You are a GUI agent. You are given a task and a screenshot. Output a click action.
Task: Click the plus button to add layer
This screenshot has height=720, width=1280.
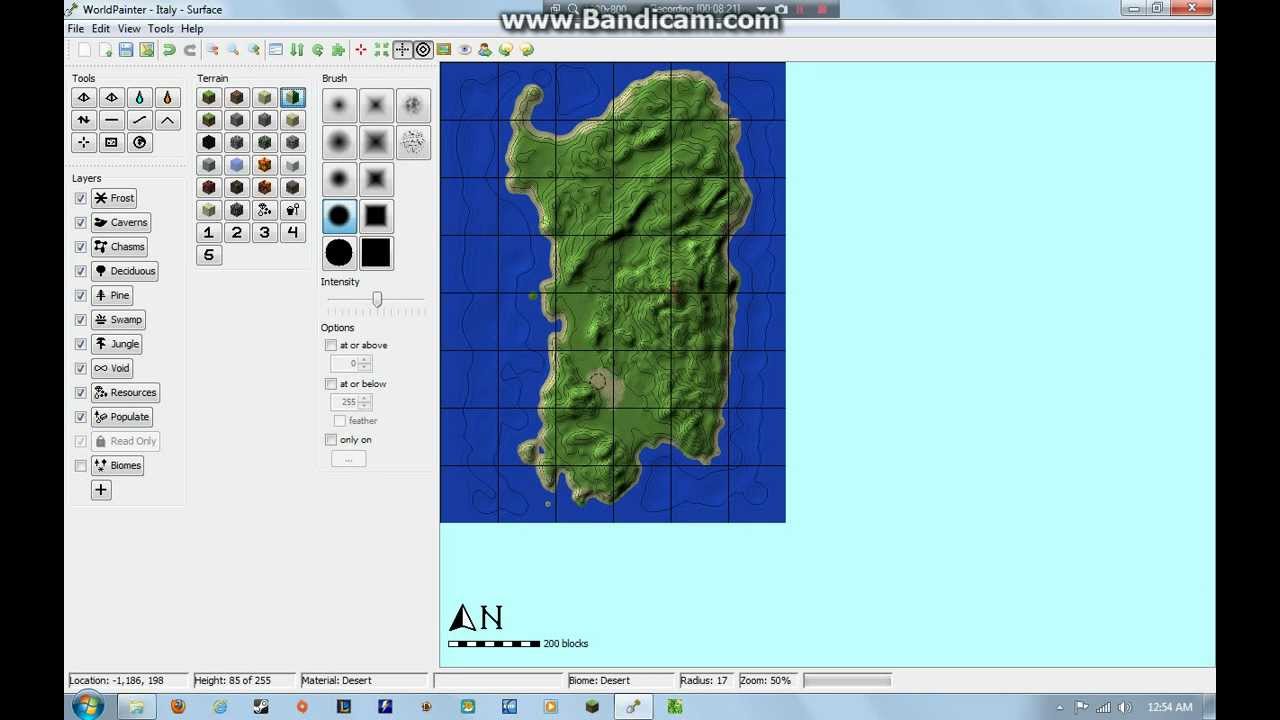[x=100, y=490]
